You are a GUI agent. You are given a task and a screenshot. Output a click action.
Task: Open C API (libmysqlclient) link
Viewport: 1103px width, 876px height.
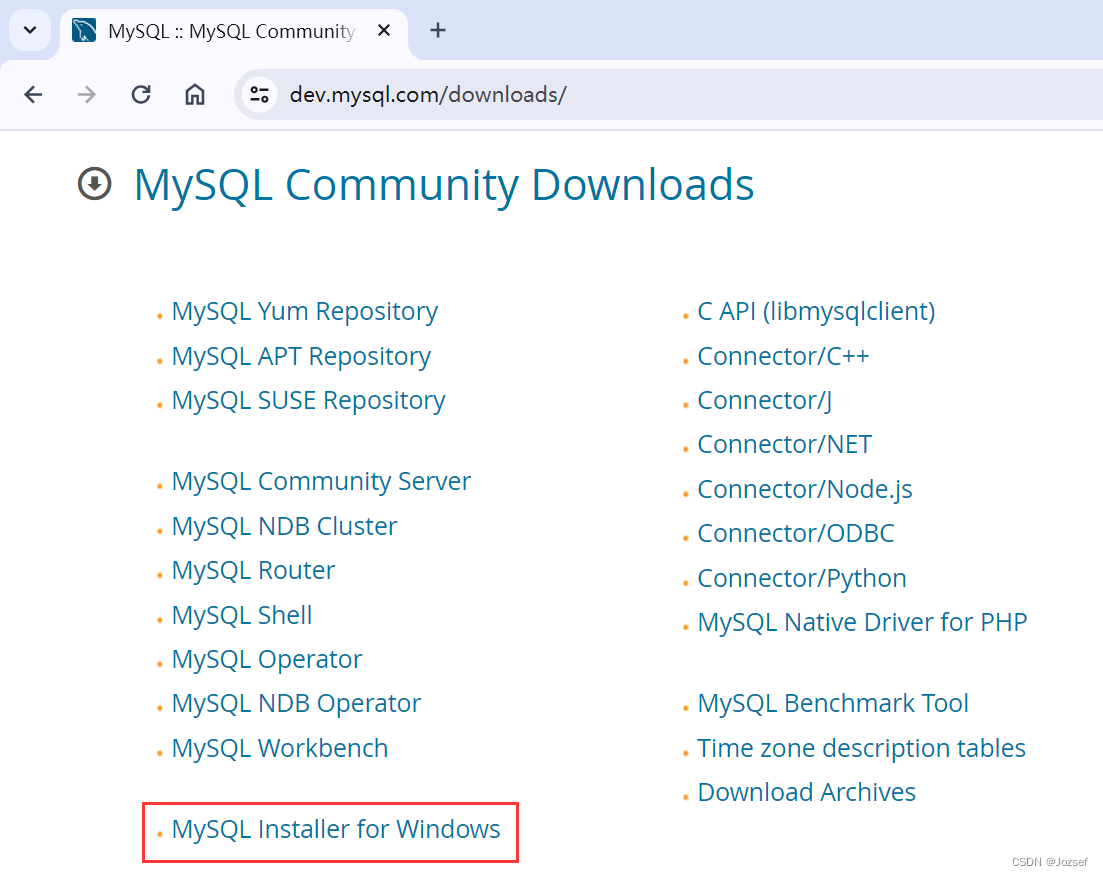816,312
